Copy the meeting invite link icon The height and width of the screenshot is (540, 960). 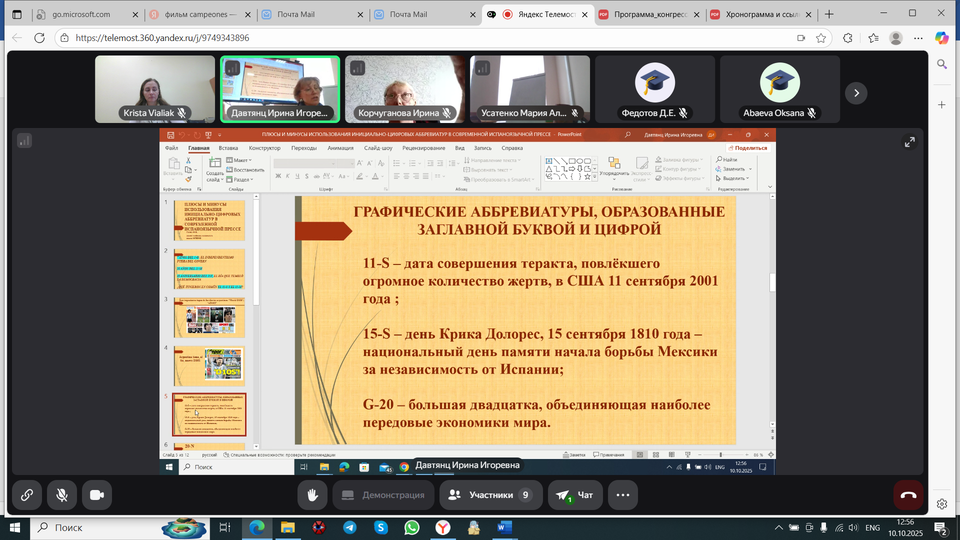26,495
